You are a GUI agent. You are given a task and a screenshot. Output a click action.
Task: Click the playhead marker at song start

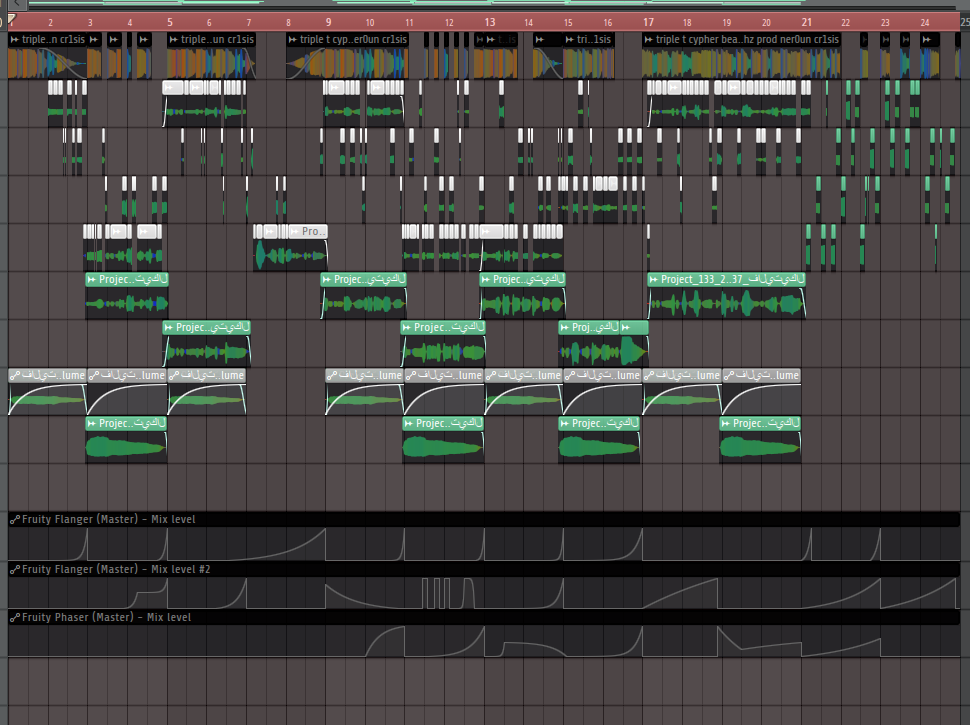coord(11,20)
